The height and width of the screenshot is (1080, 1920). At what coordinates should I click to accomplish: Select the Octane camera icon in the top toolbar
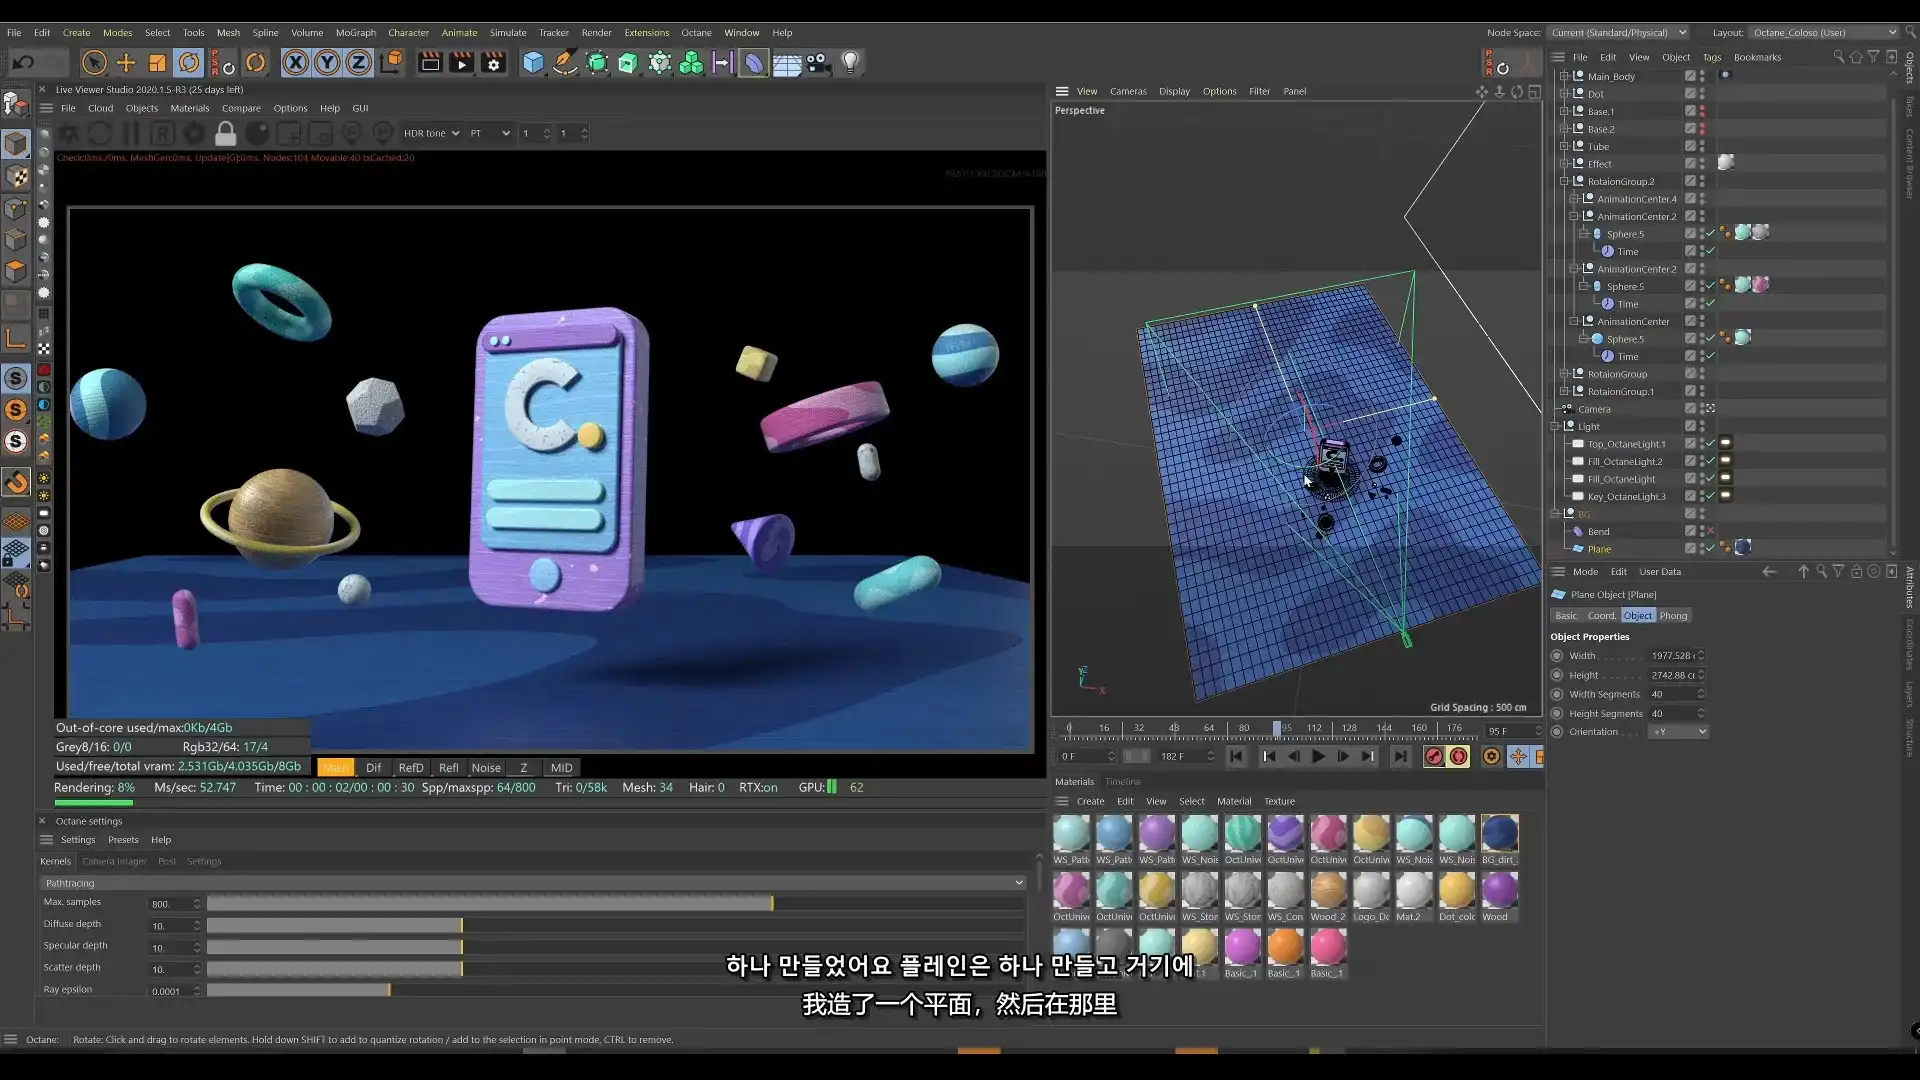pos(817,62)
